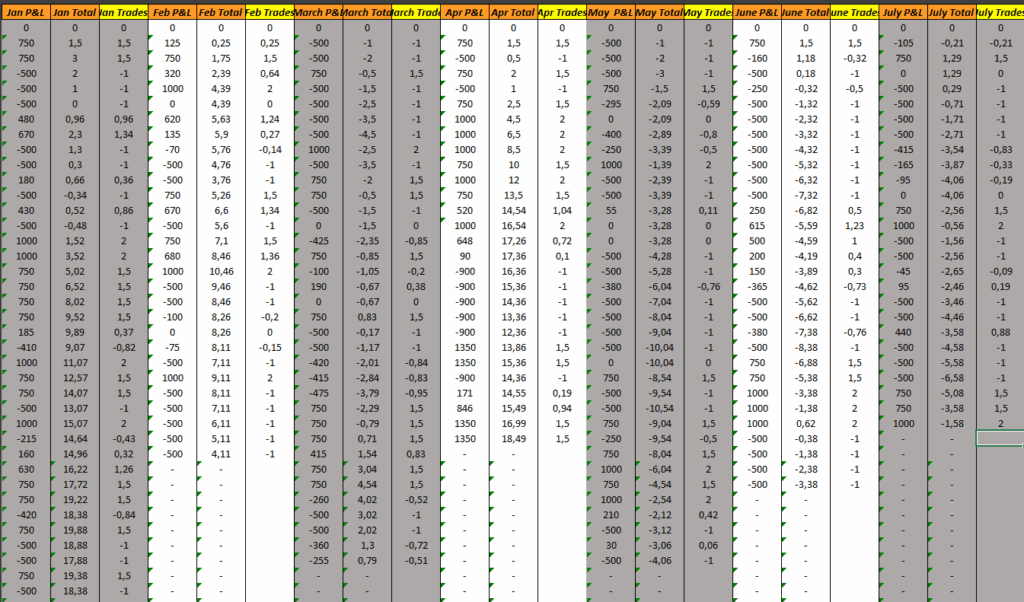1024x602 pixels.
Task: Select March Total cell 4,54
Action: click(367, 484)
